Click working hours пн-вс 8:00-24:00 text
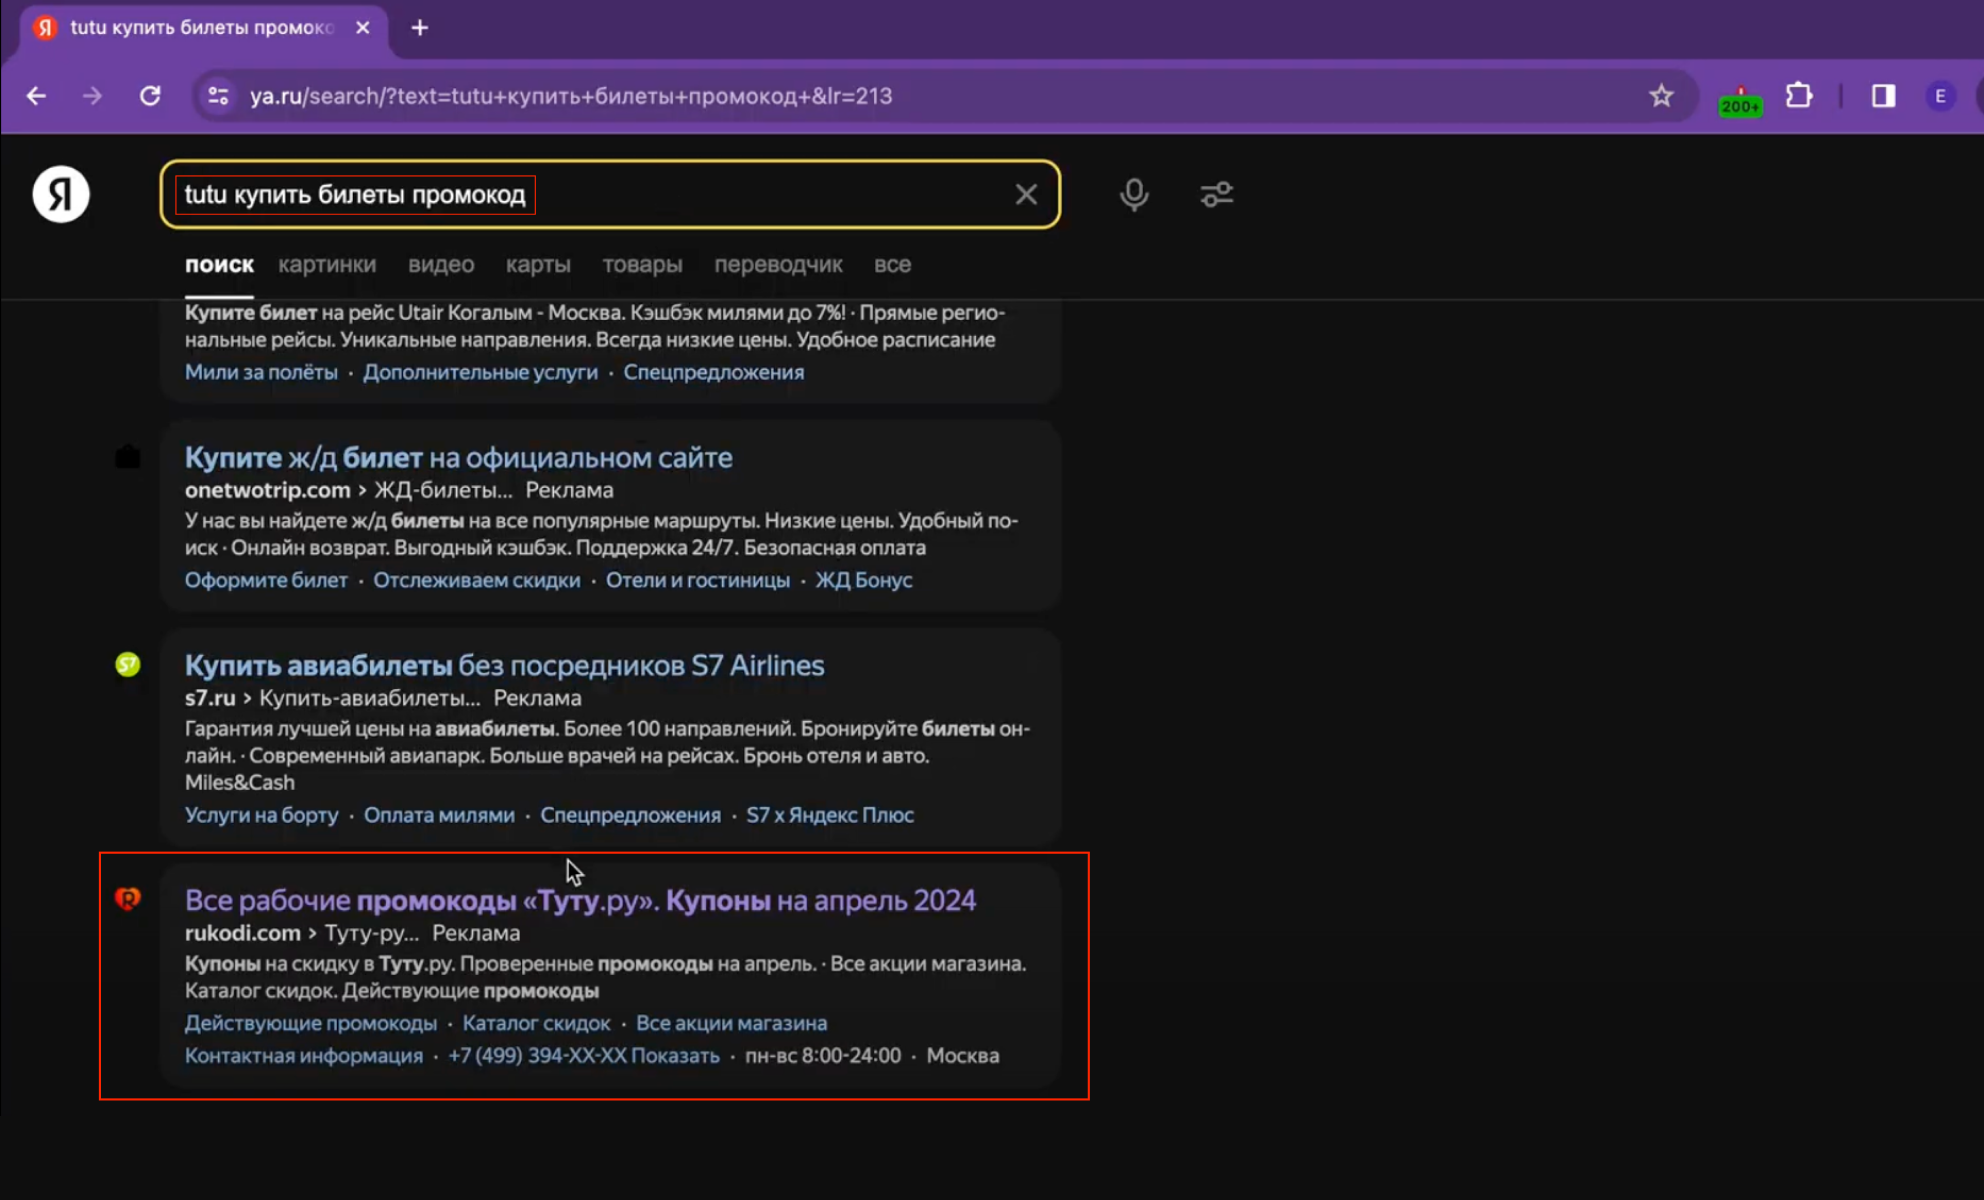 [x=823, y=1056]
